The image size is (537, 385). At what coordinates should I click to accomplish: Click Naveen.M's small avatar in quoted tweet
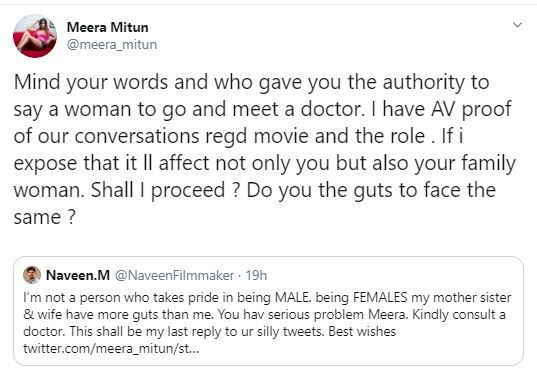[x=32, y=275]
